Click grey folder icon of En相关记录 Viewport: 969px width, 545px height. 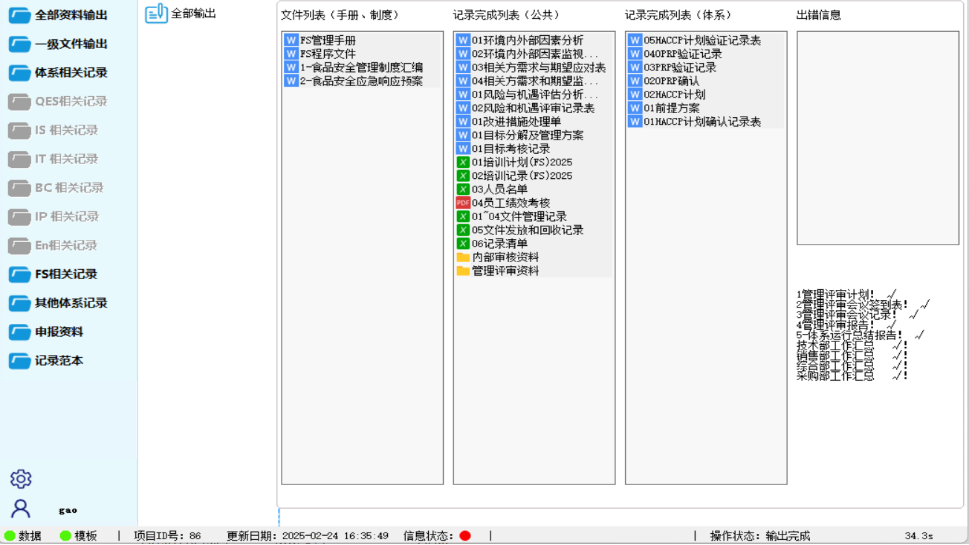coord(19,245)
